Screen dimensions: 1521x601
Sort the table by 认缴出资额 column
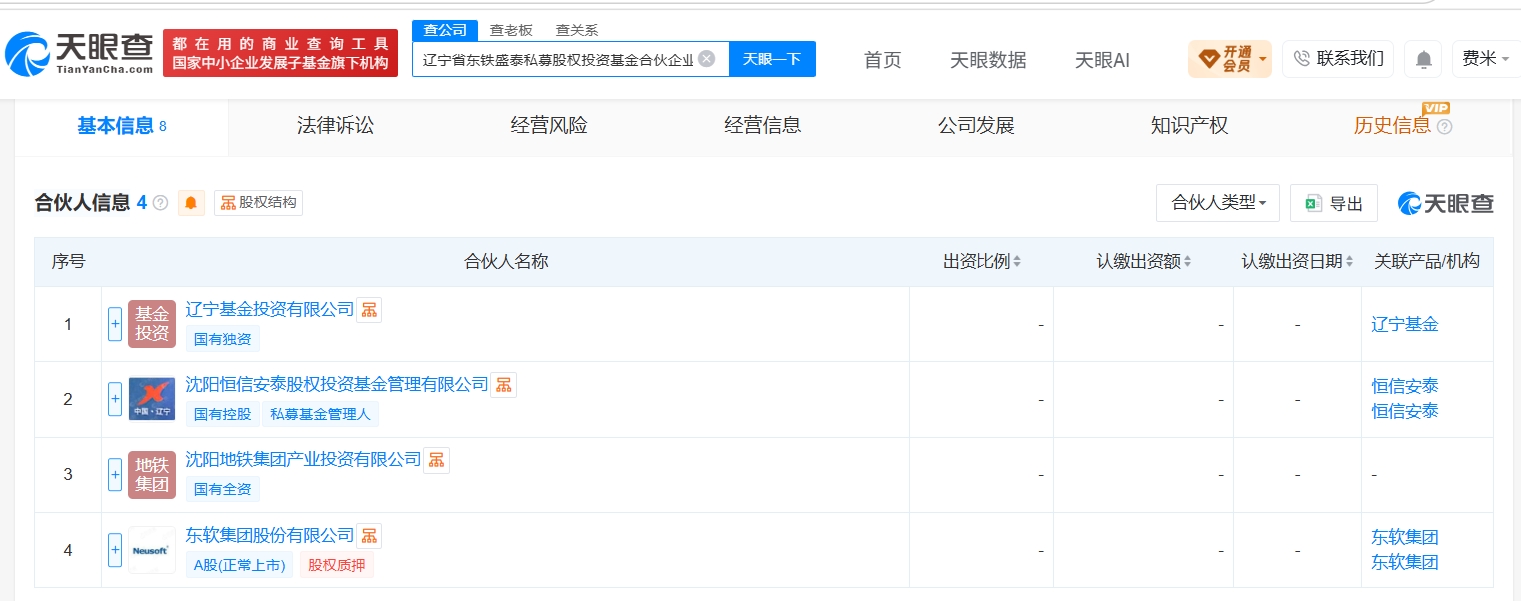1144,262
